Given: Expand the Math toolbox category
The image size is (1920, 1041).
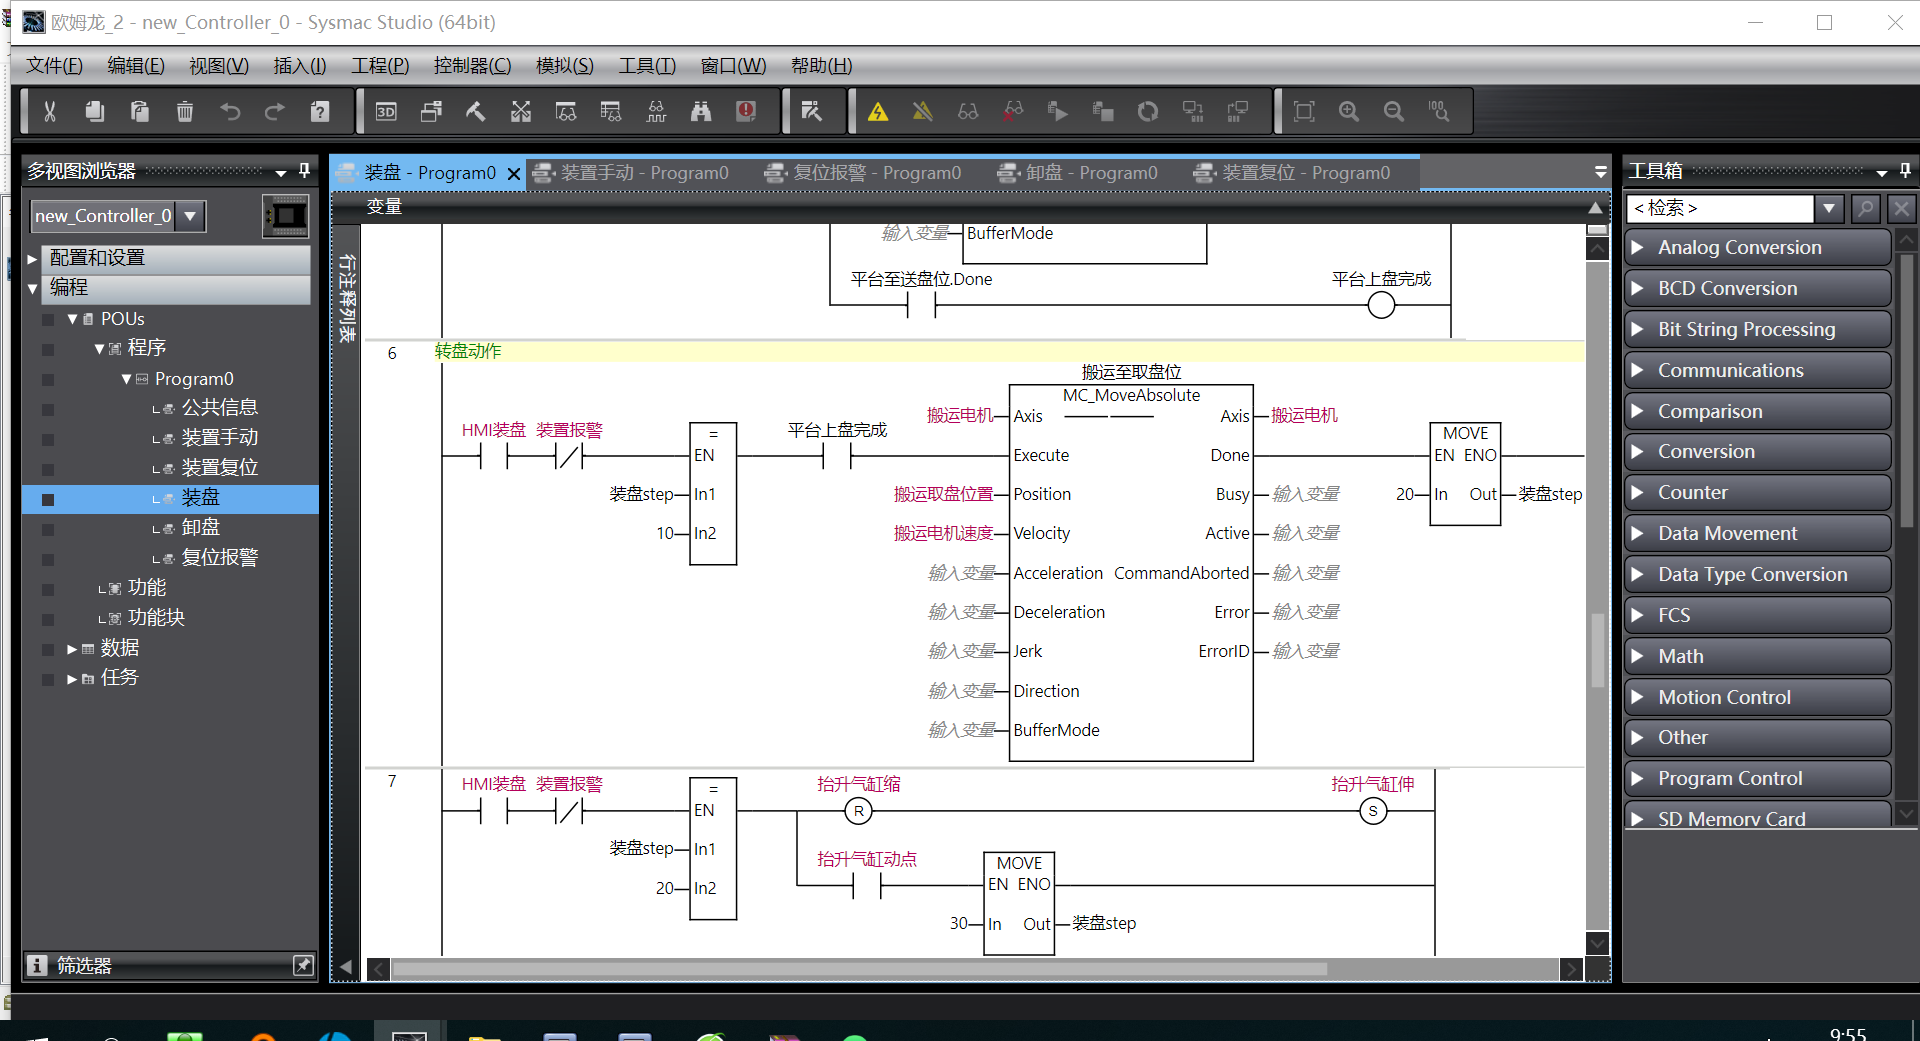Looking at the screenshot, I should 1757,656.
